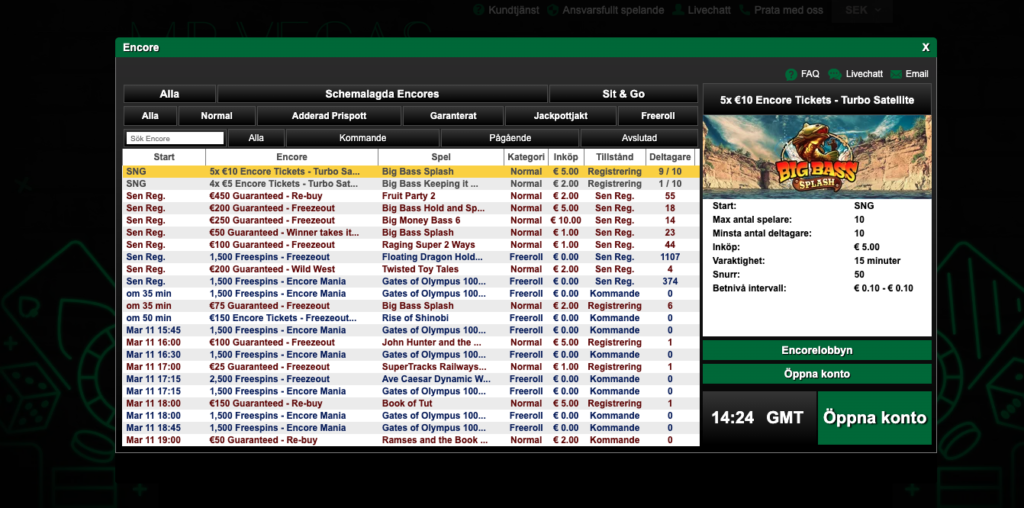Click the Floating Dragon Hold game cell
The width and height of the screenshot is (1024, 508).
(441, 257)
